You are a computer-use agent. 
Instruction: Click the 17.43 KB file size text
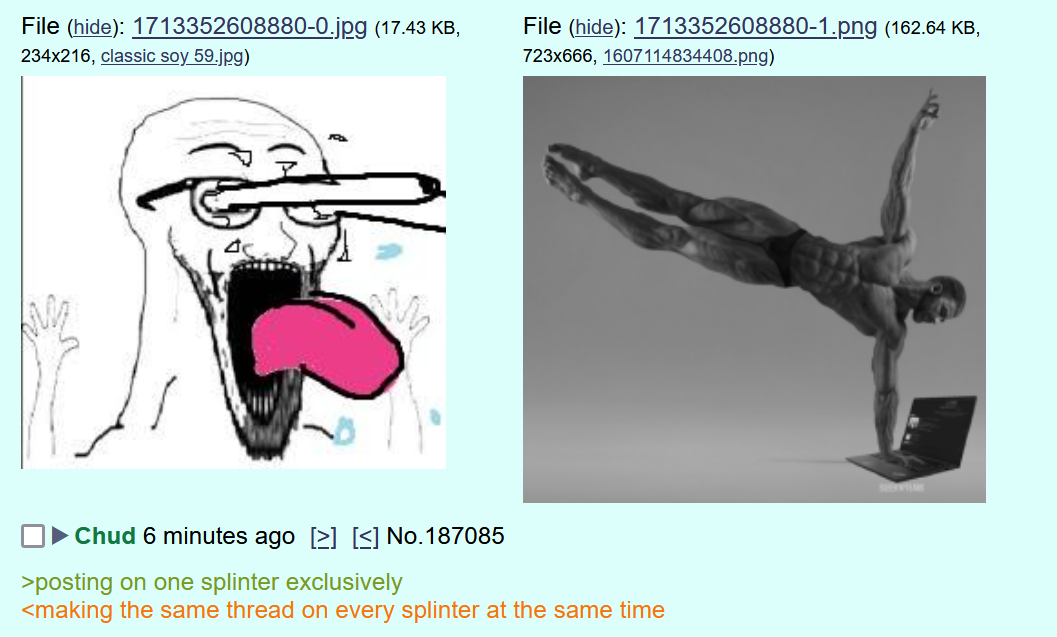[418, 28]
